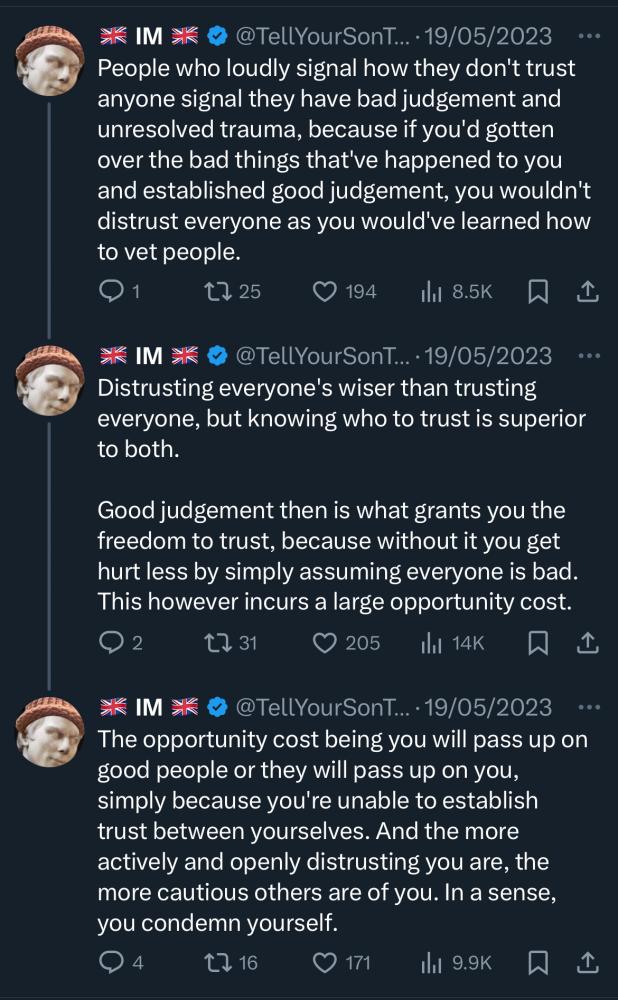Open more options on third tweet

point(589,707)
